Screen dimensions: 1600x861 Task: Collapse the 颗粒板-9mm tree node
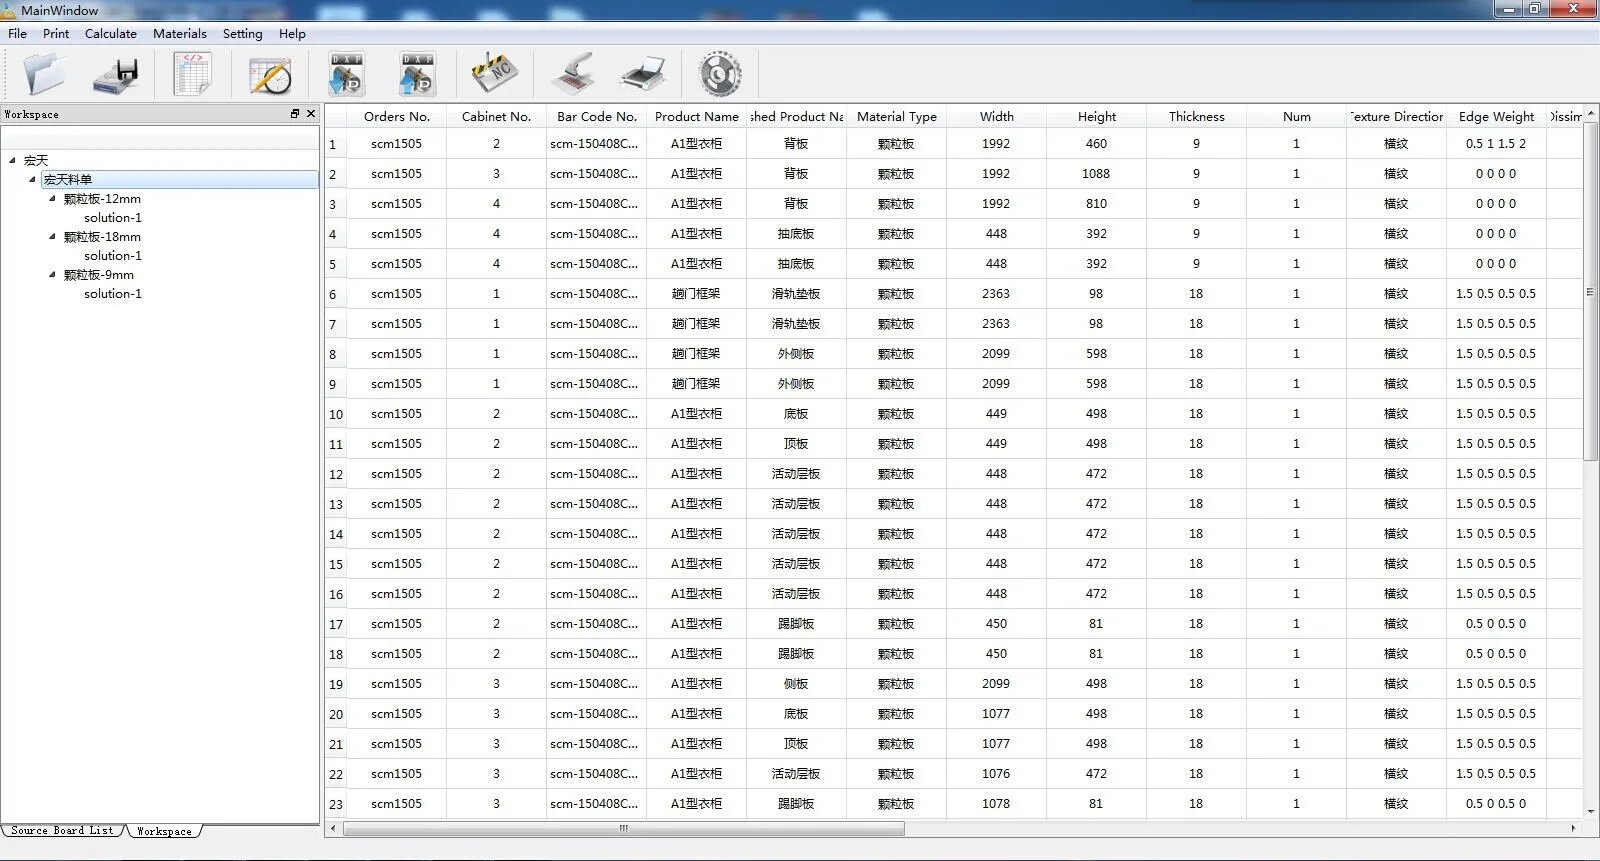tap(52, 274)
